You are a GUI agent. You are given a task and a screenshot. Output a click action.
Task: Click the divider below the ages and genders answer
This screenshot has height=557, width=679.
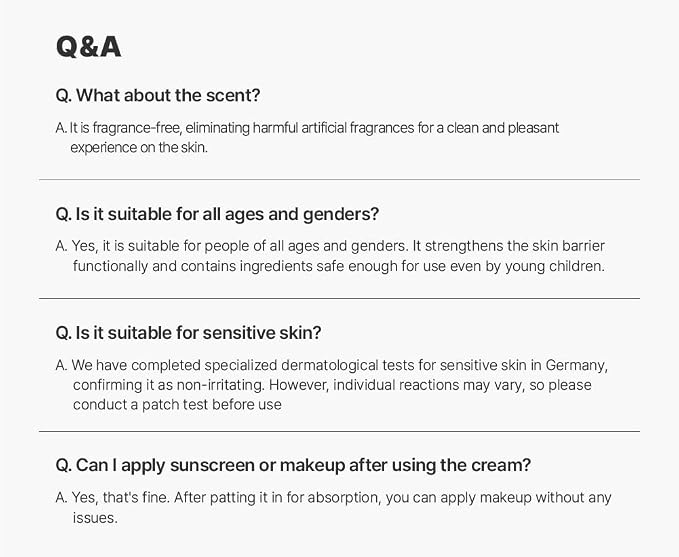[339, 298]
